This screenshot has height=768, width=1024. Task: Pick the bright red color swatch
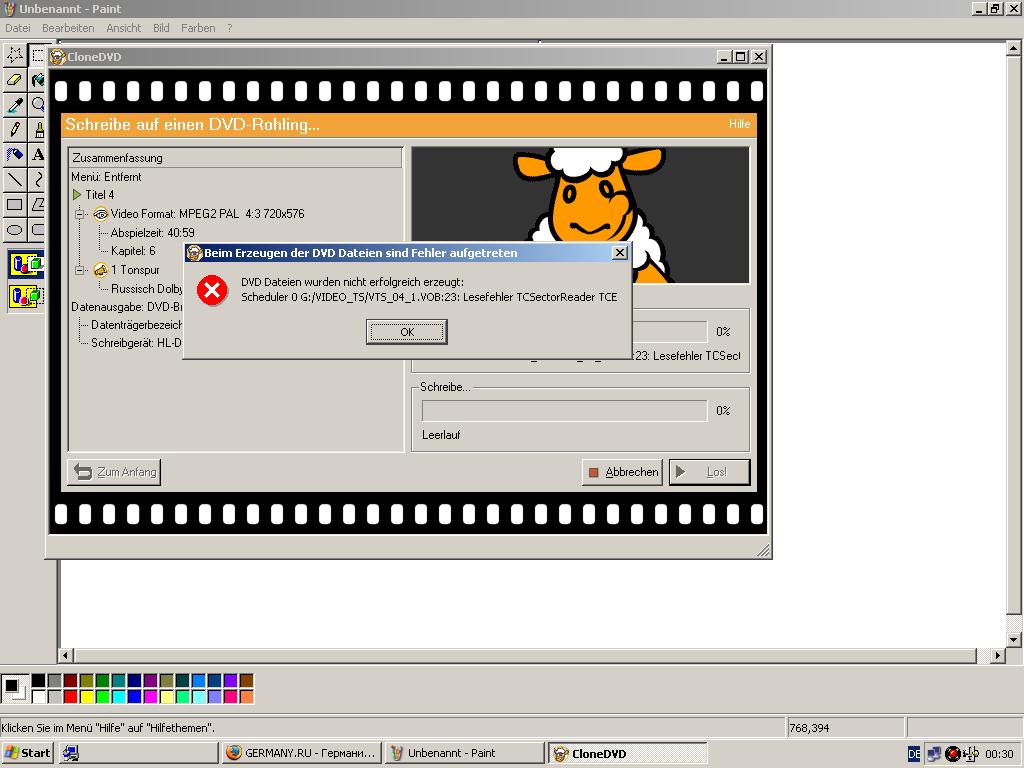71,697
